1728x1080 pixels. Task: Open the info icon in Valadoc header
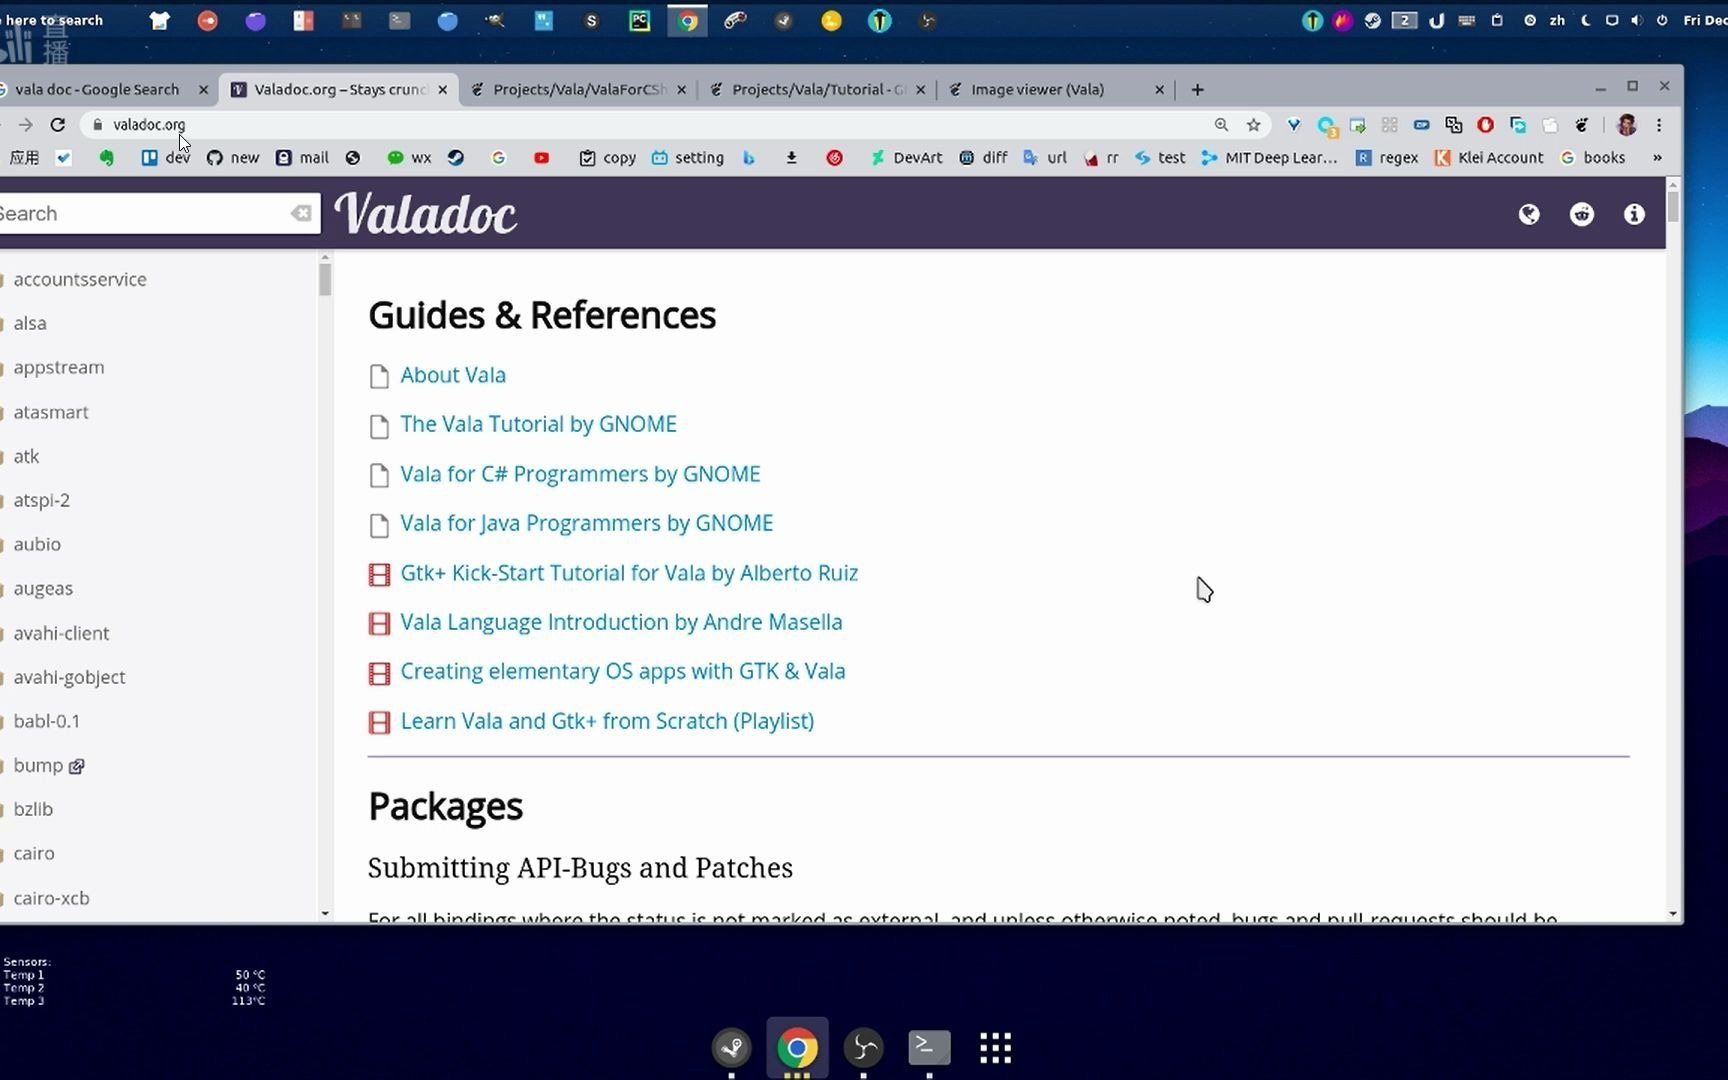pyautogui.click(x=1634, y=214)
